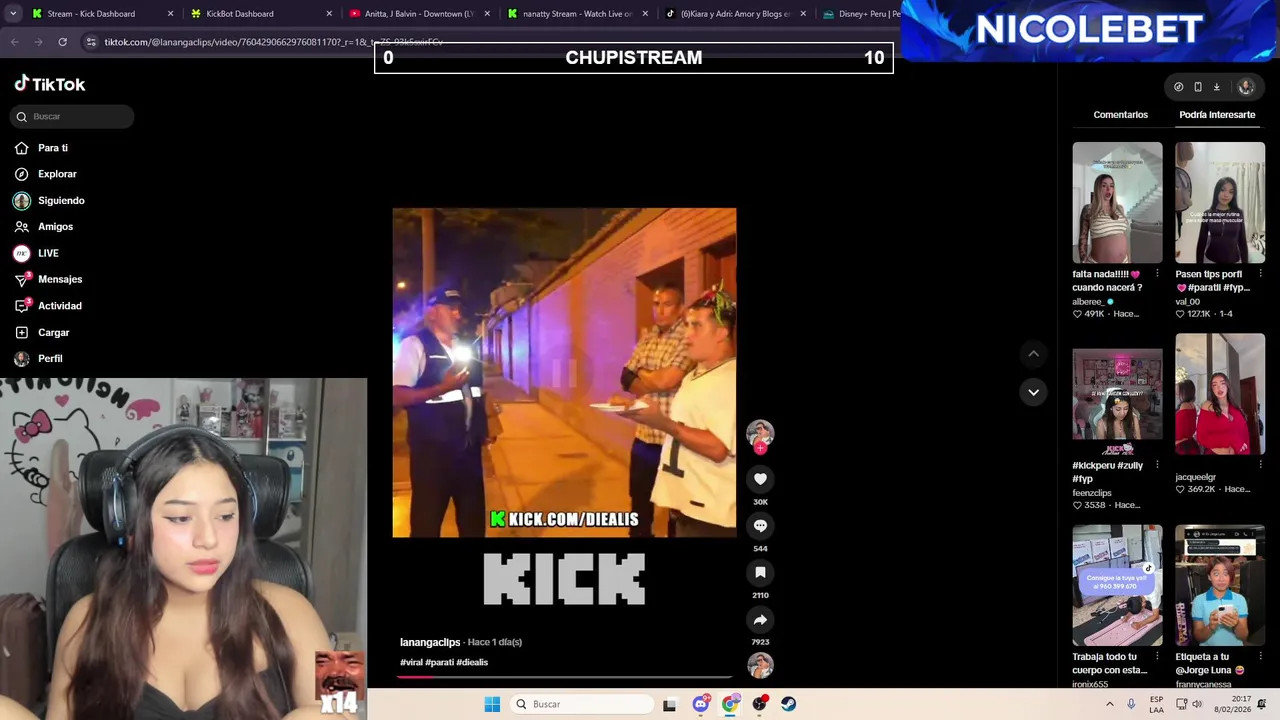Share the video with the arrow icon
This screenshot has height=720, width=1280.
[x=760, y=619]
